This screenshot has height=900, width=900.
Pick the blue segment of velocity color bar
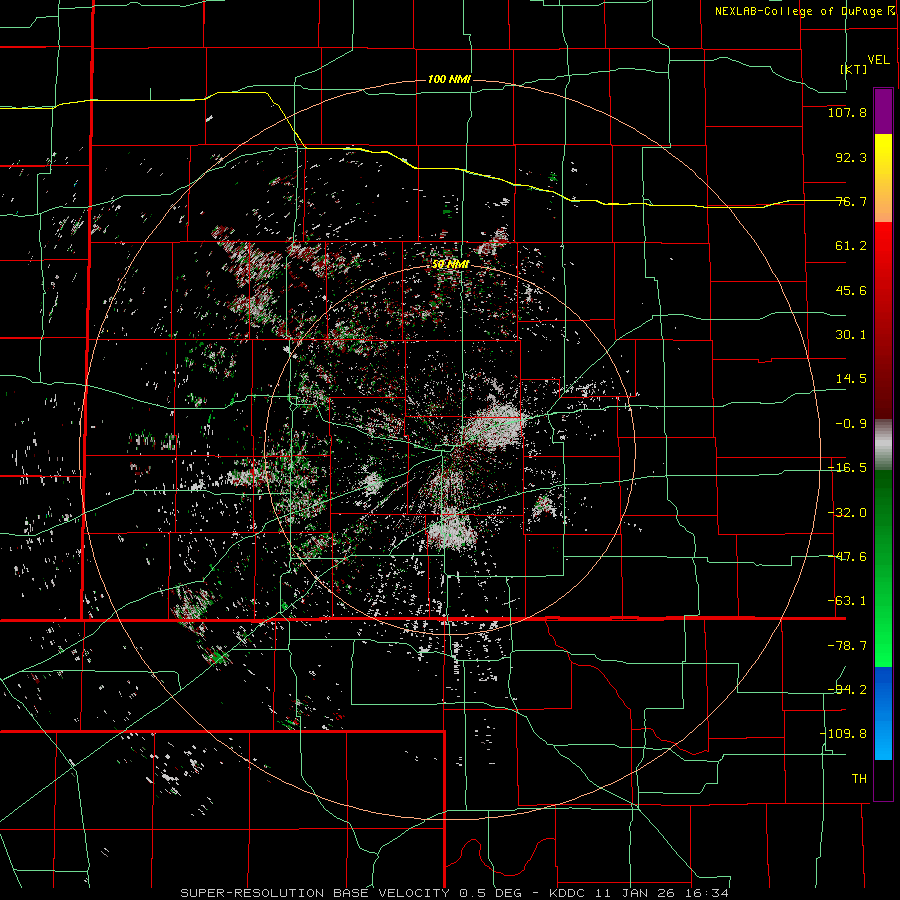coord(883,713)
